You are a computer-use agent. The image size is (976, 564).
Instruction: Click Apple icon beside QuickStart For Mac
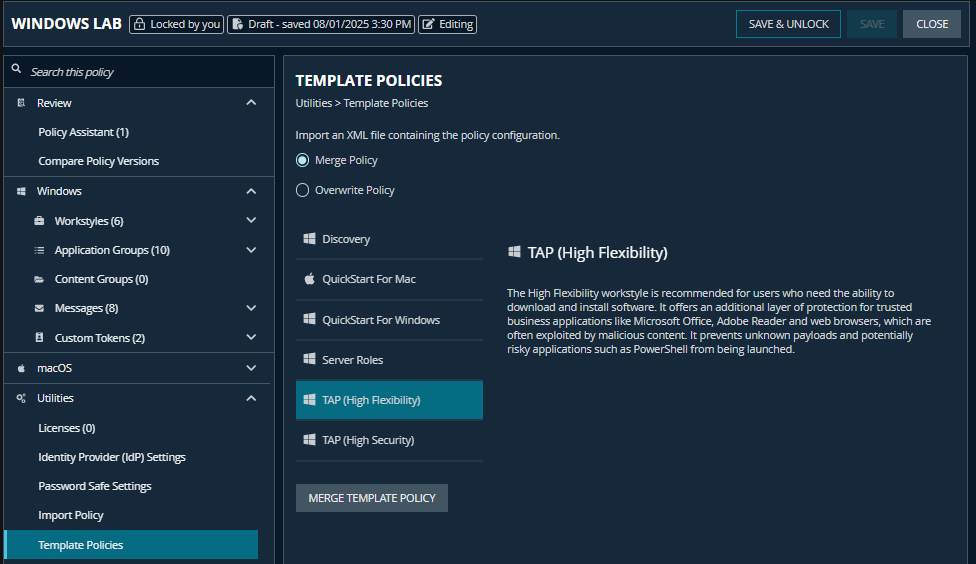click(309, 278)
